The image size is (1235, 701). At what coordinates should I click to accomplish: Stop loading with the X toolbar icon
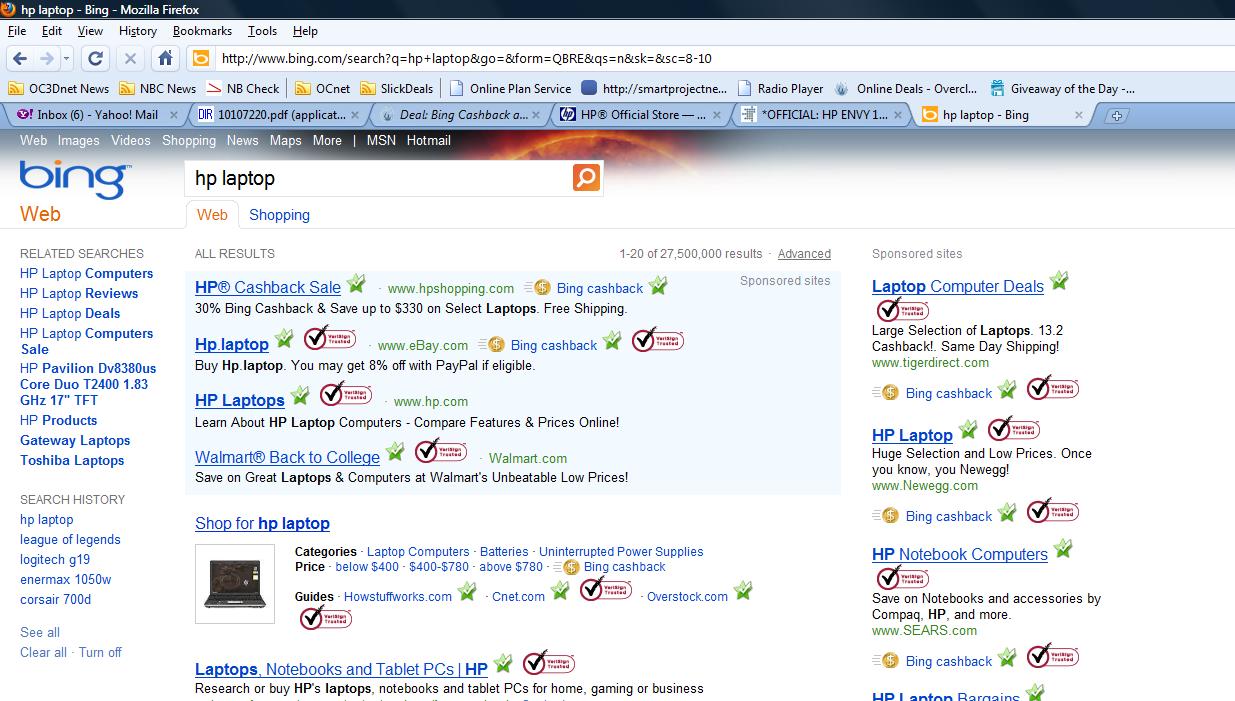pos(131,58)
